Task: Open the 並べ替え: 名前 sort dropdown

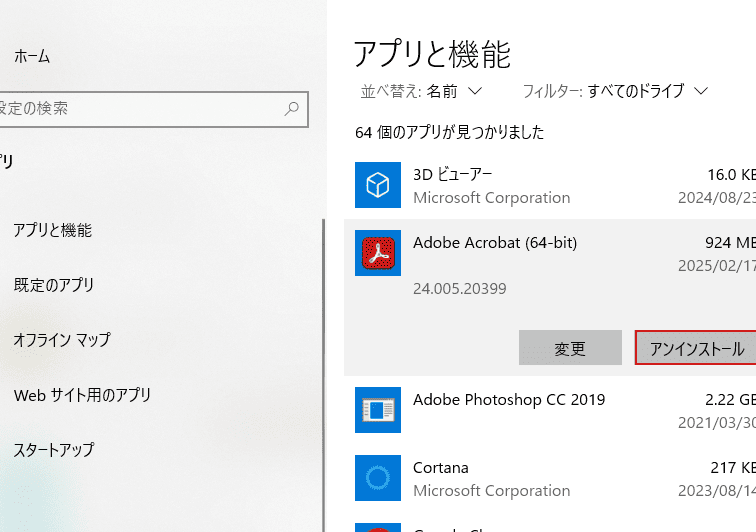Action: click(421, 91)
